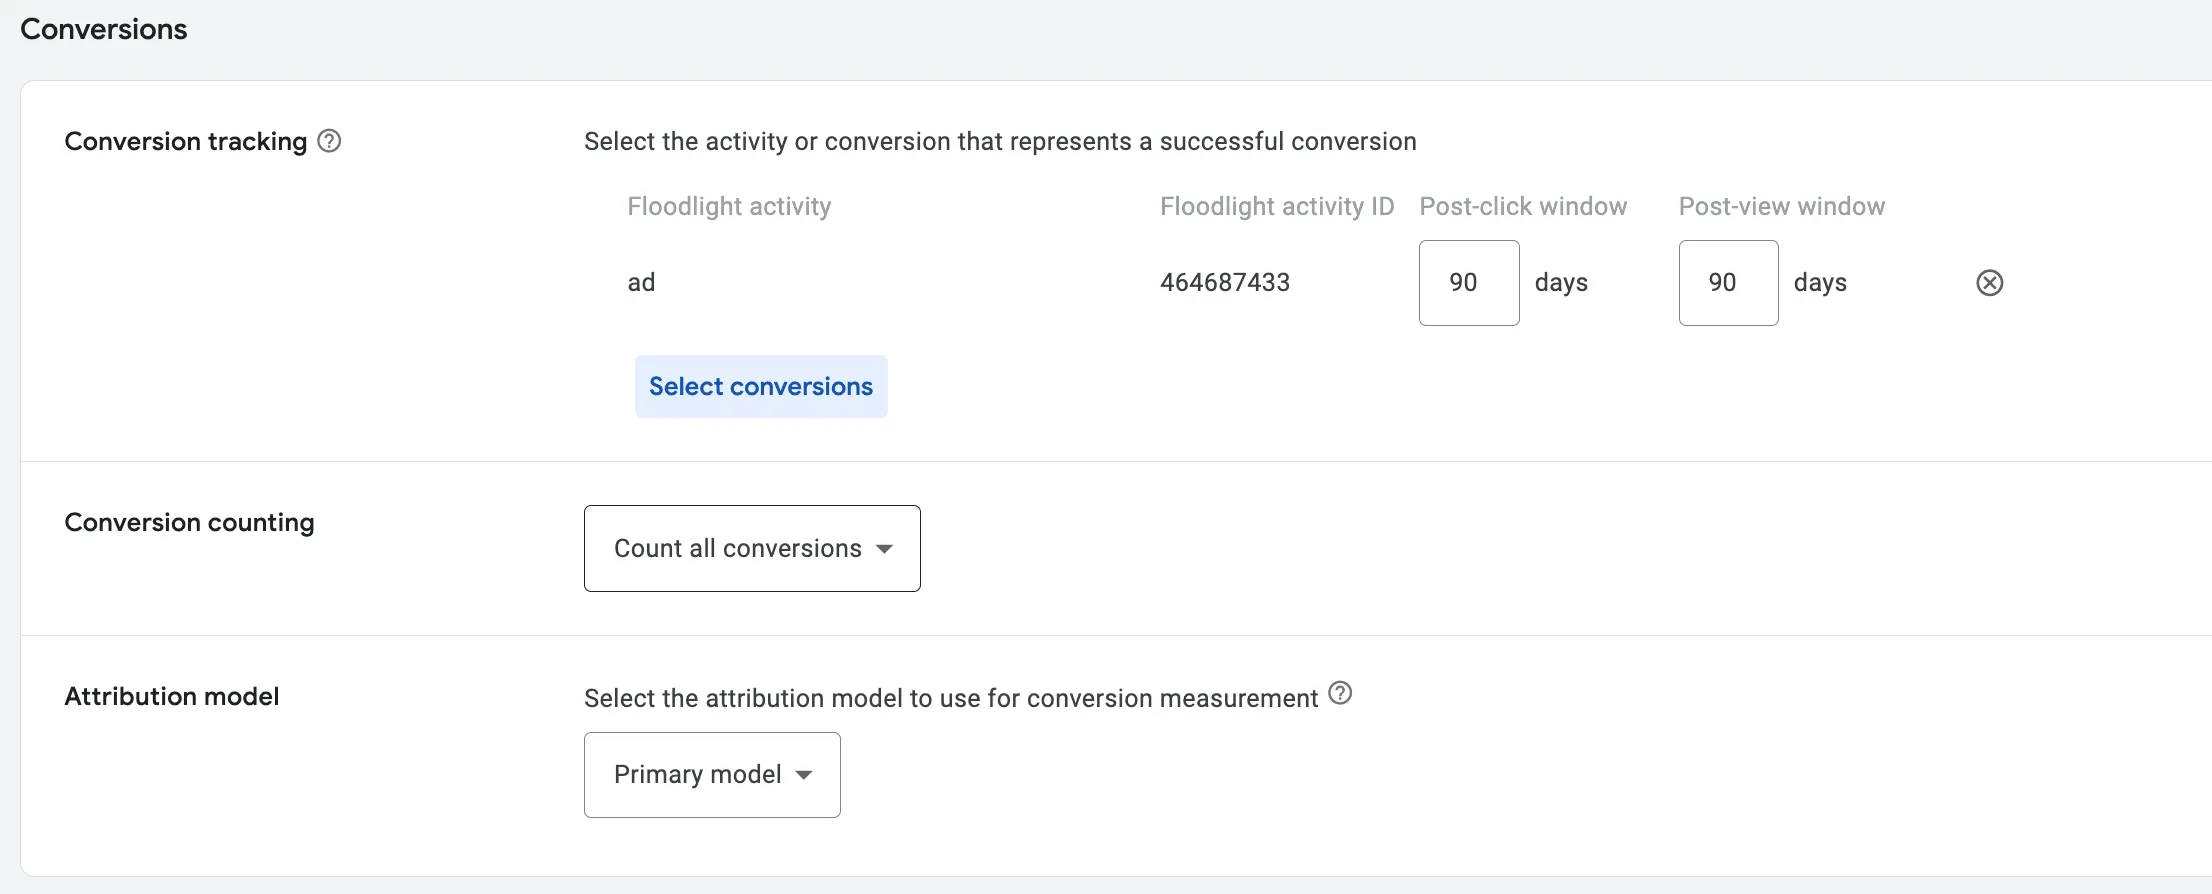Click the Attribution model label
Image resolution: width=2212 pixels, height=894 pixels.
pos(172,696)
